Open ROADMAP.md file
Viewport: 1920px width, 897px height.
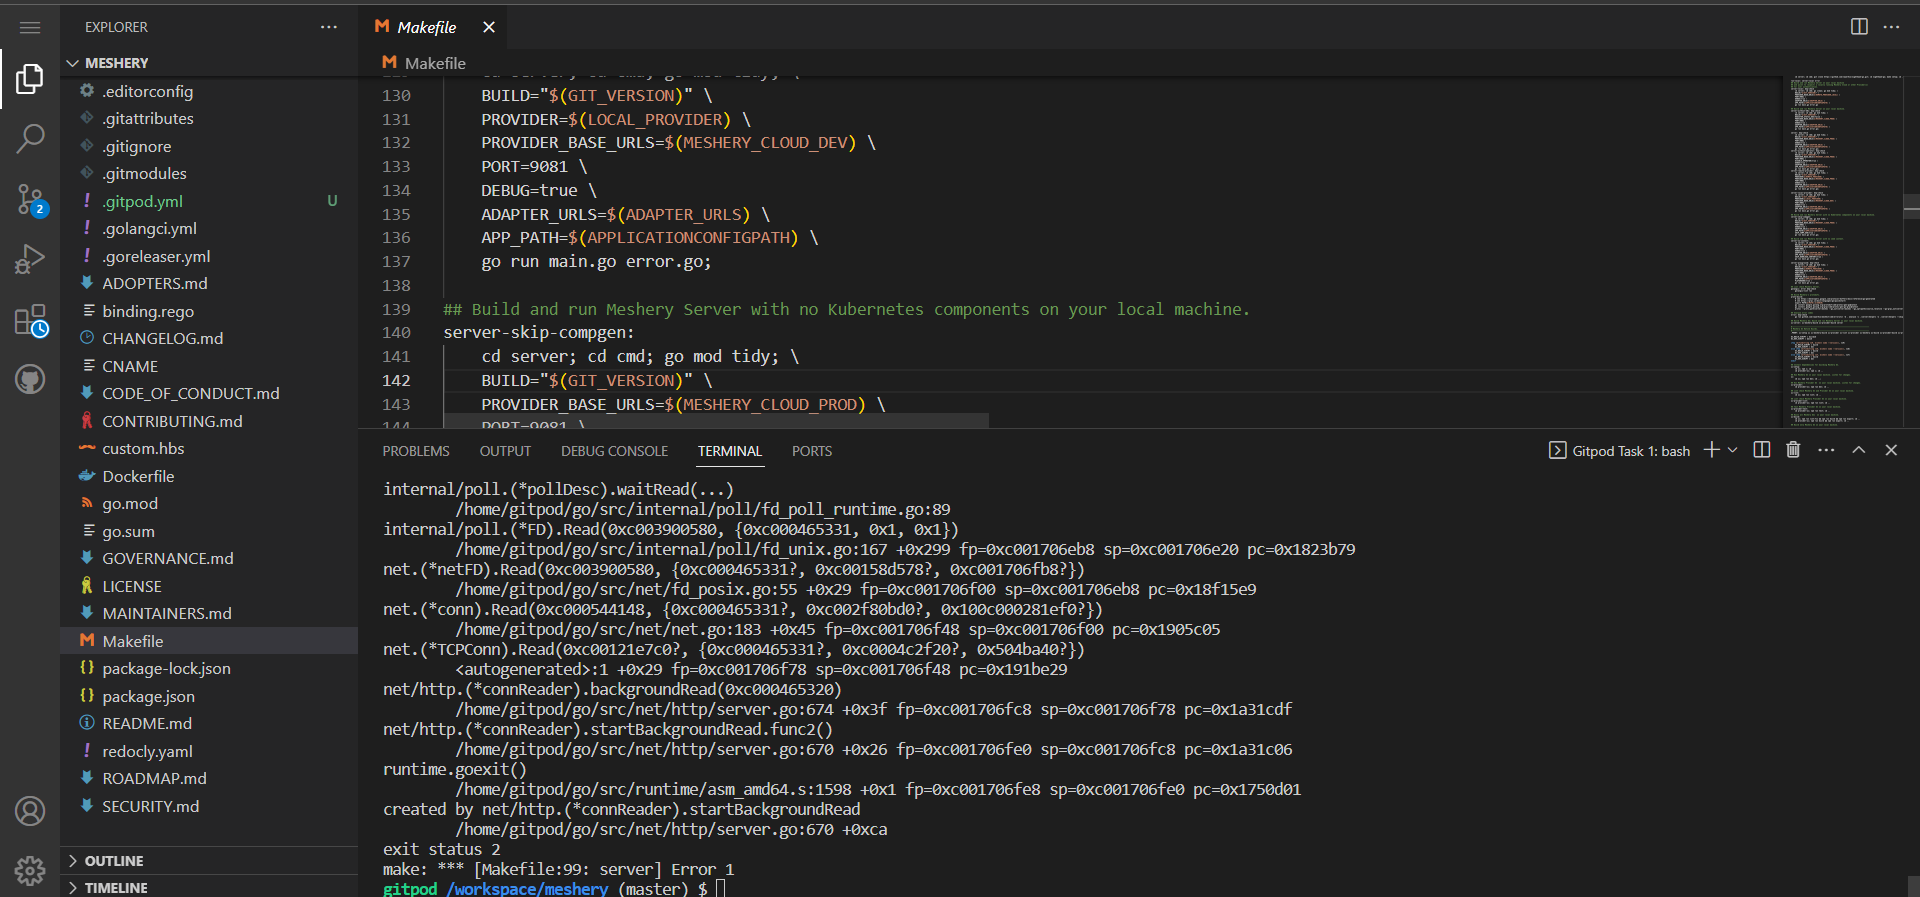[209, 778]
